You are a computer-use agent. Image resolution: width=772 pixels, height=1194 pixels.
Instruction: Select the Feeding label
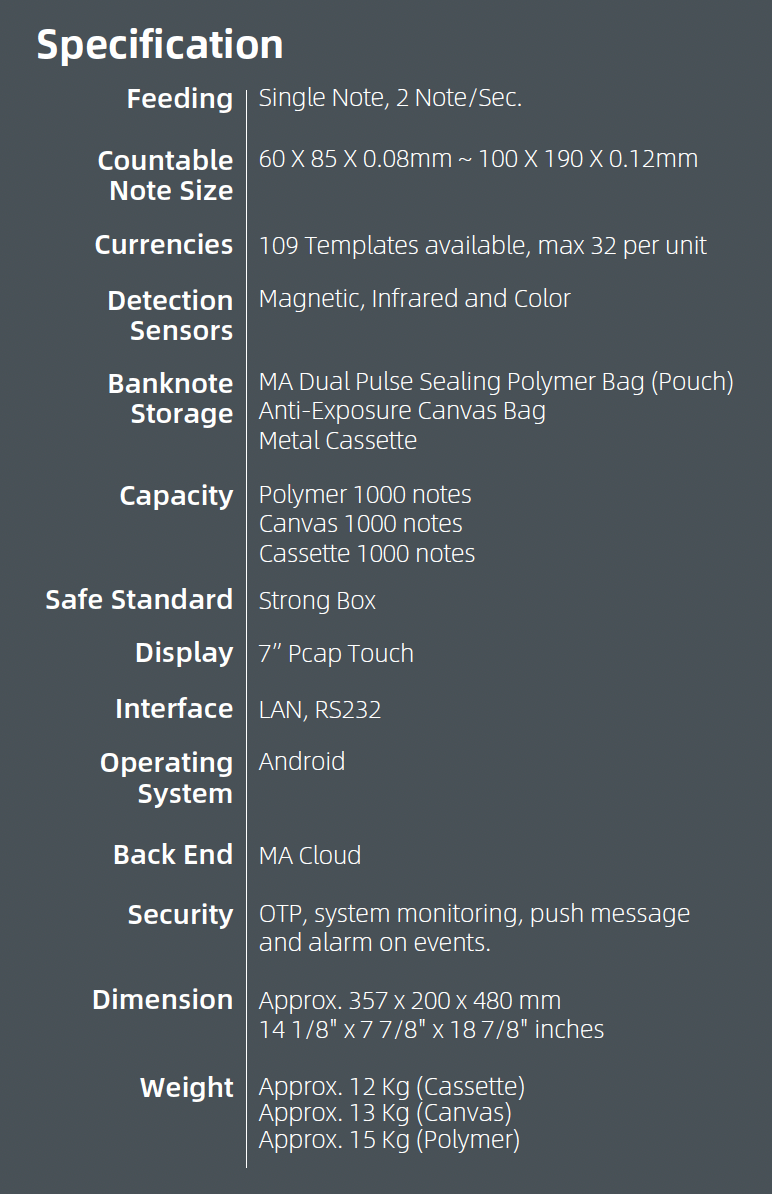tap(180, 99)
